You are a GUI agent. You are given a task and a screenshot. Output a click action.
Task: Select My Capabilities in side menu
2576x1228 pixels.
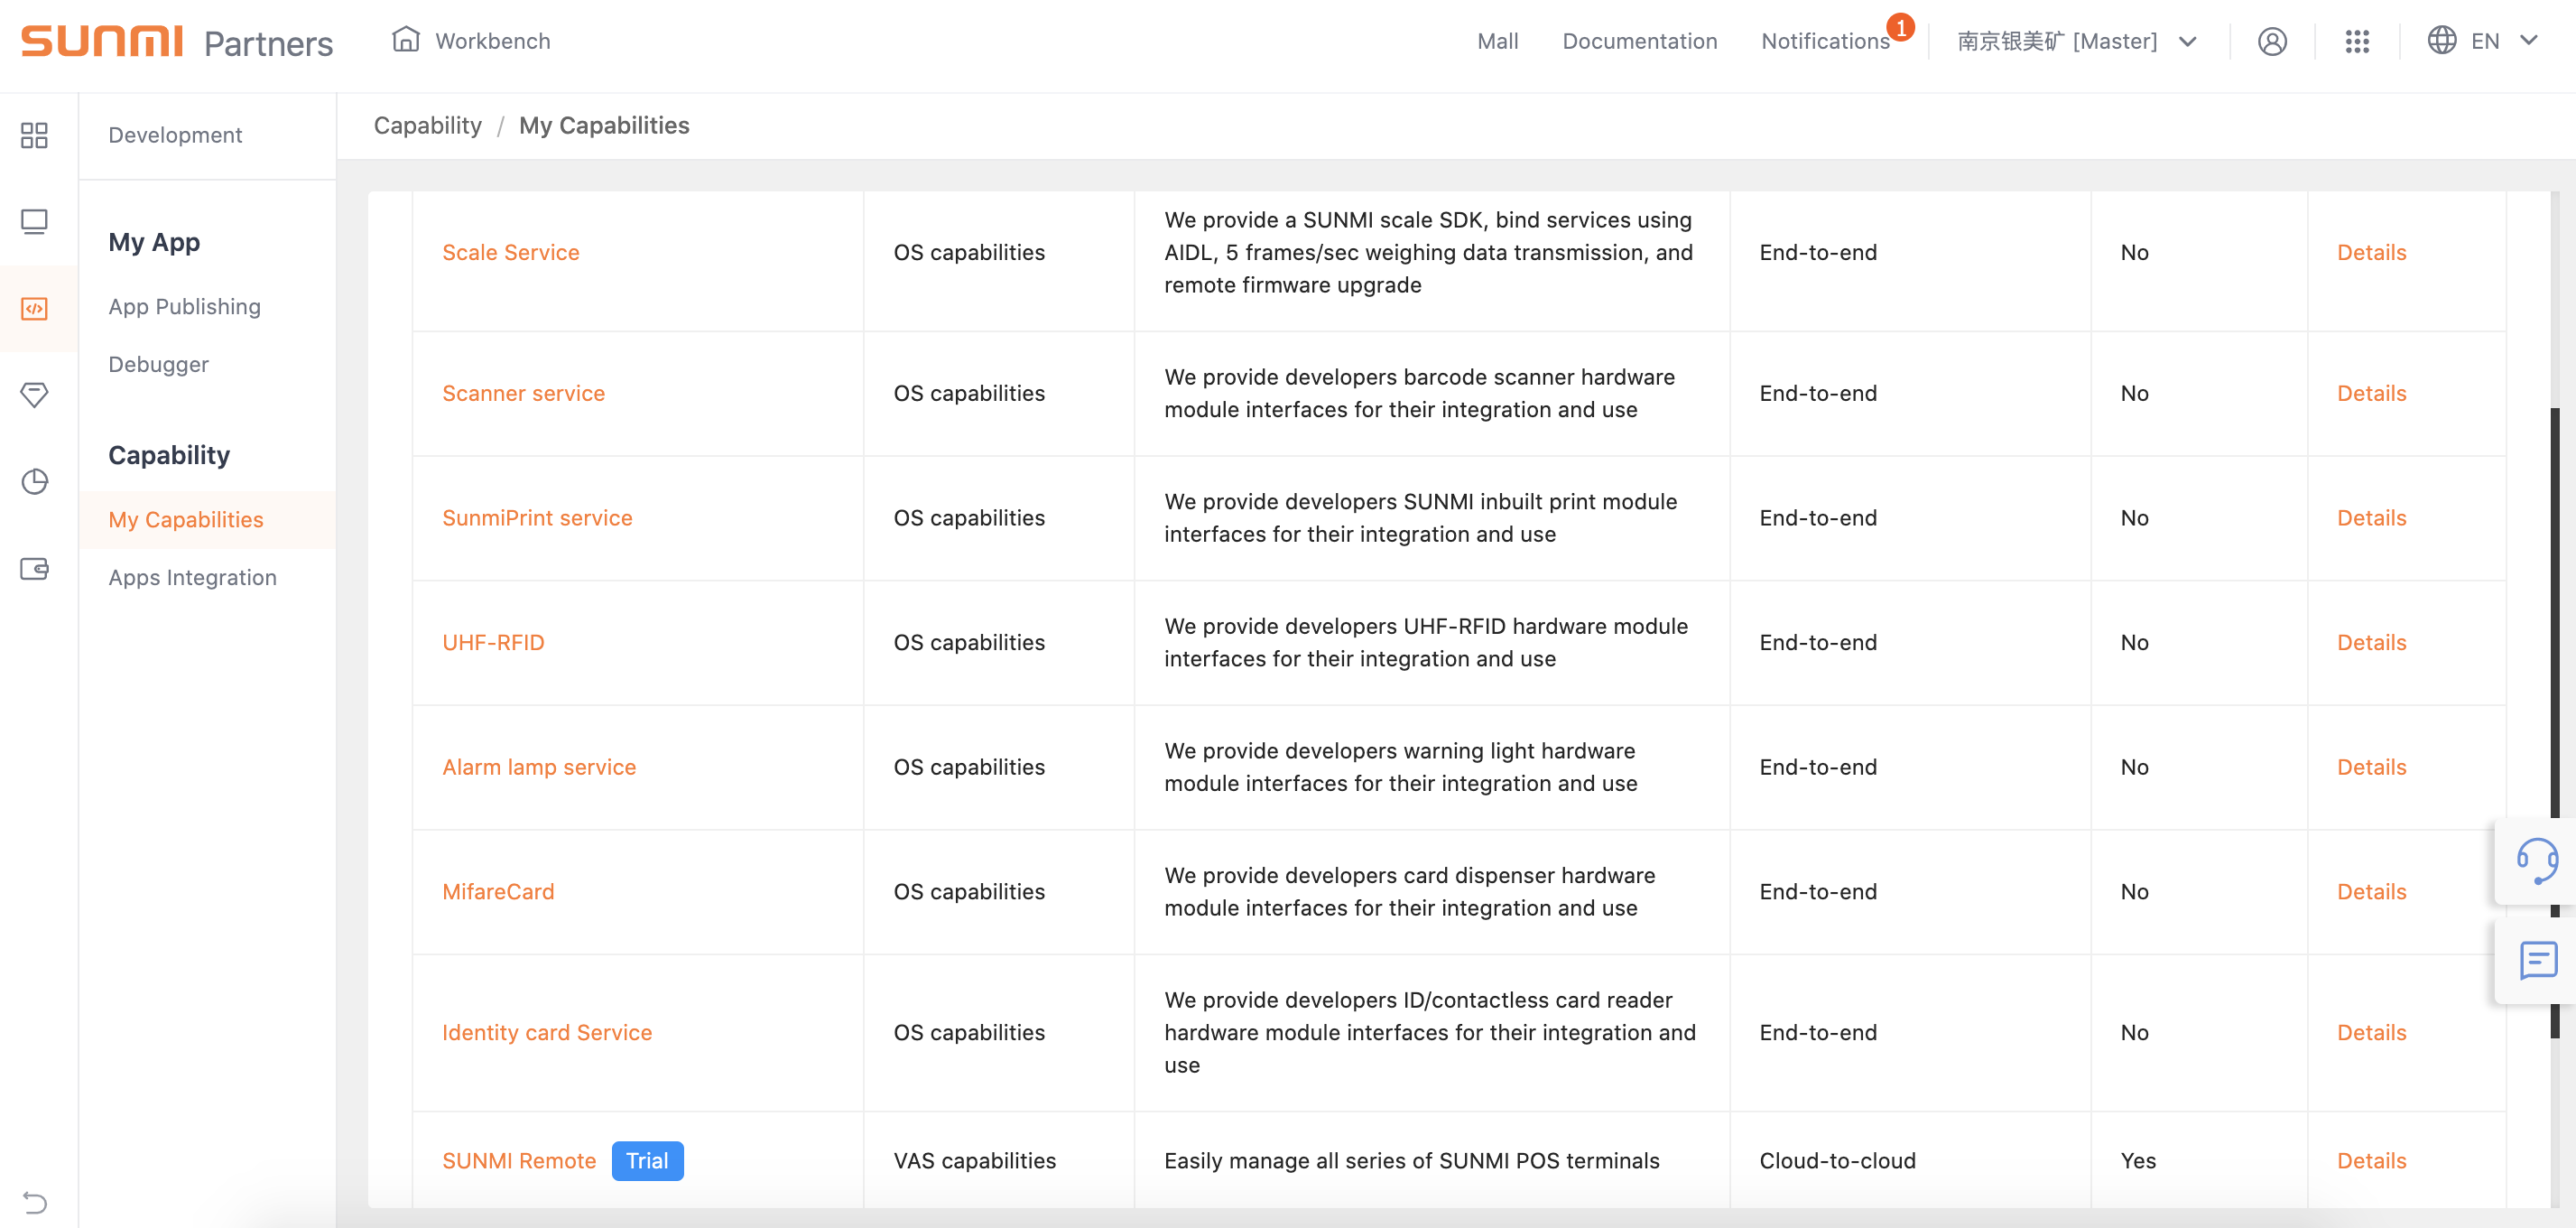[x=186, y=520]
